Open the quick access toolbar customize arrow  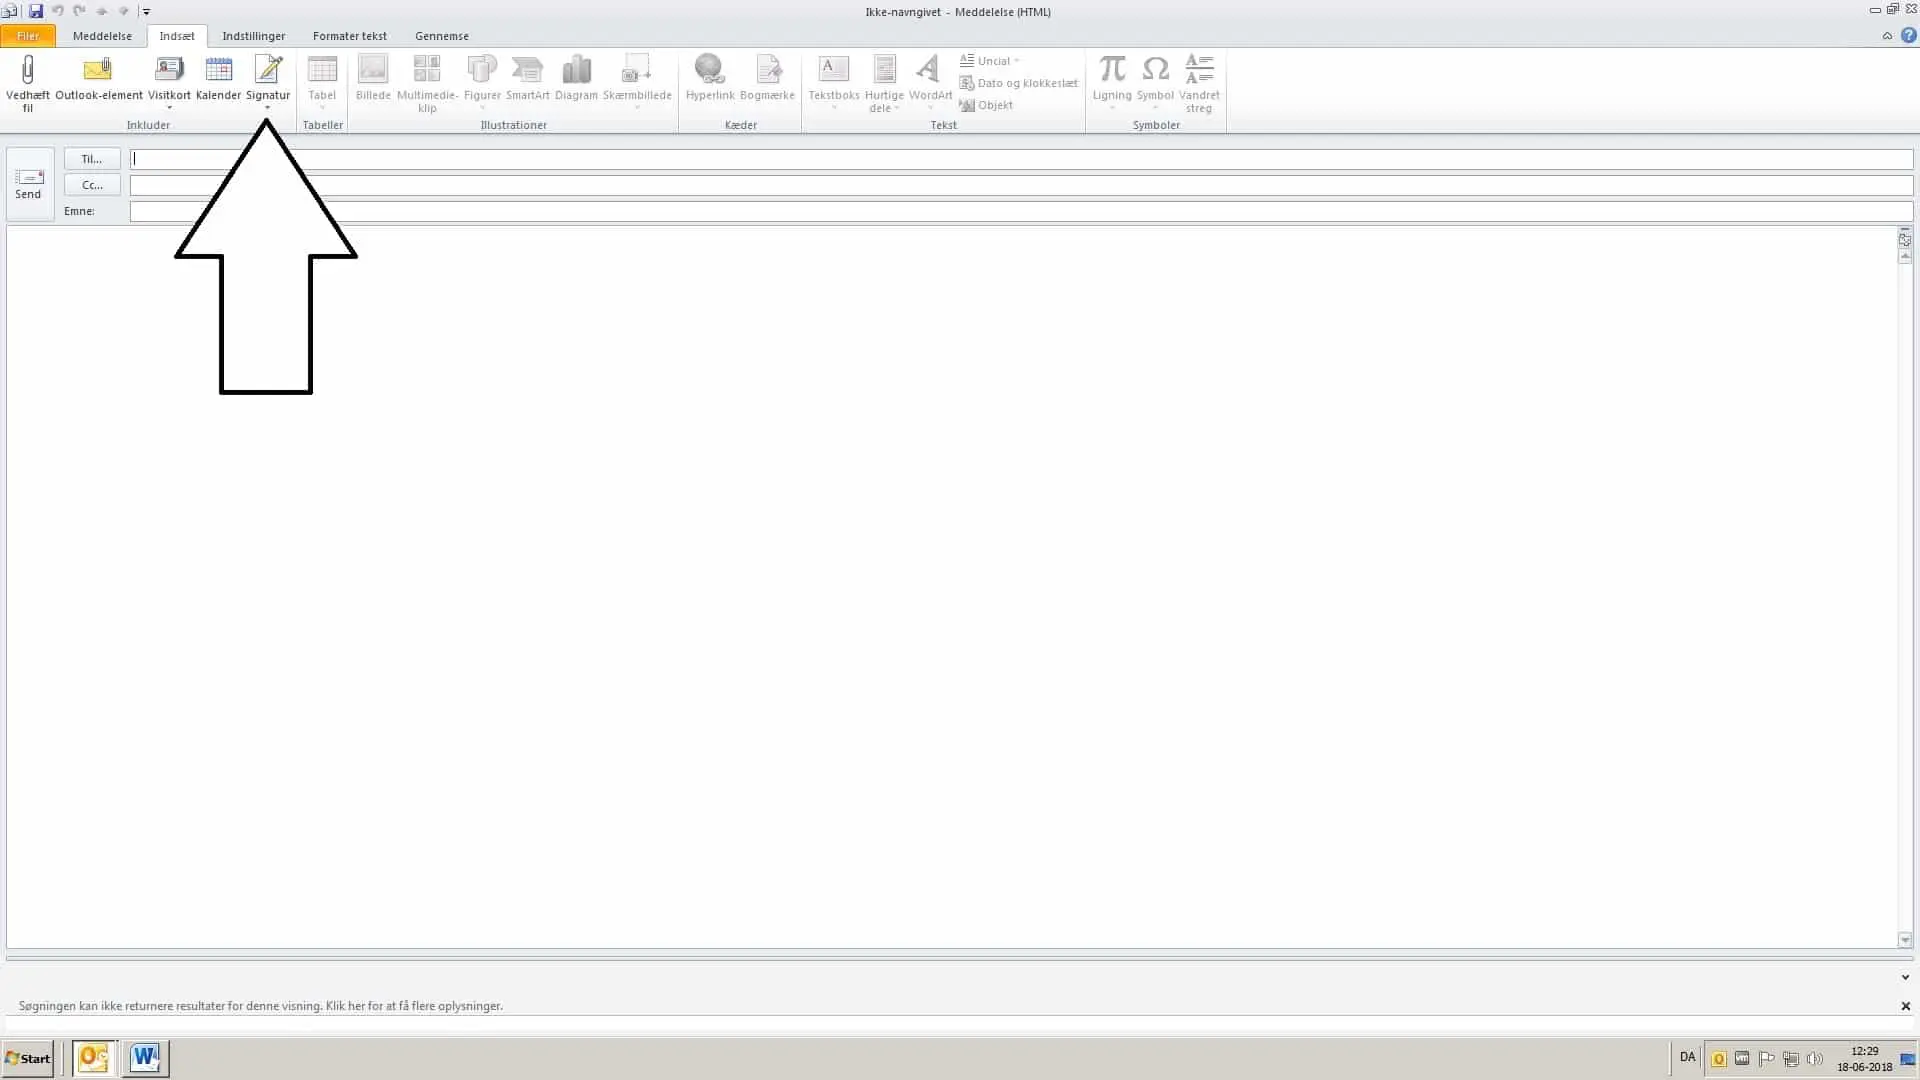point(146,12)
